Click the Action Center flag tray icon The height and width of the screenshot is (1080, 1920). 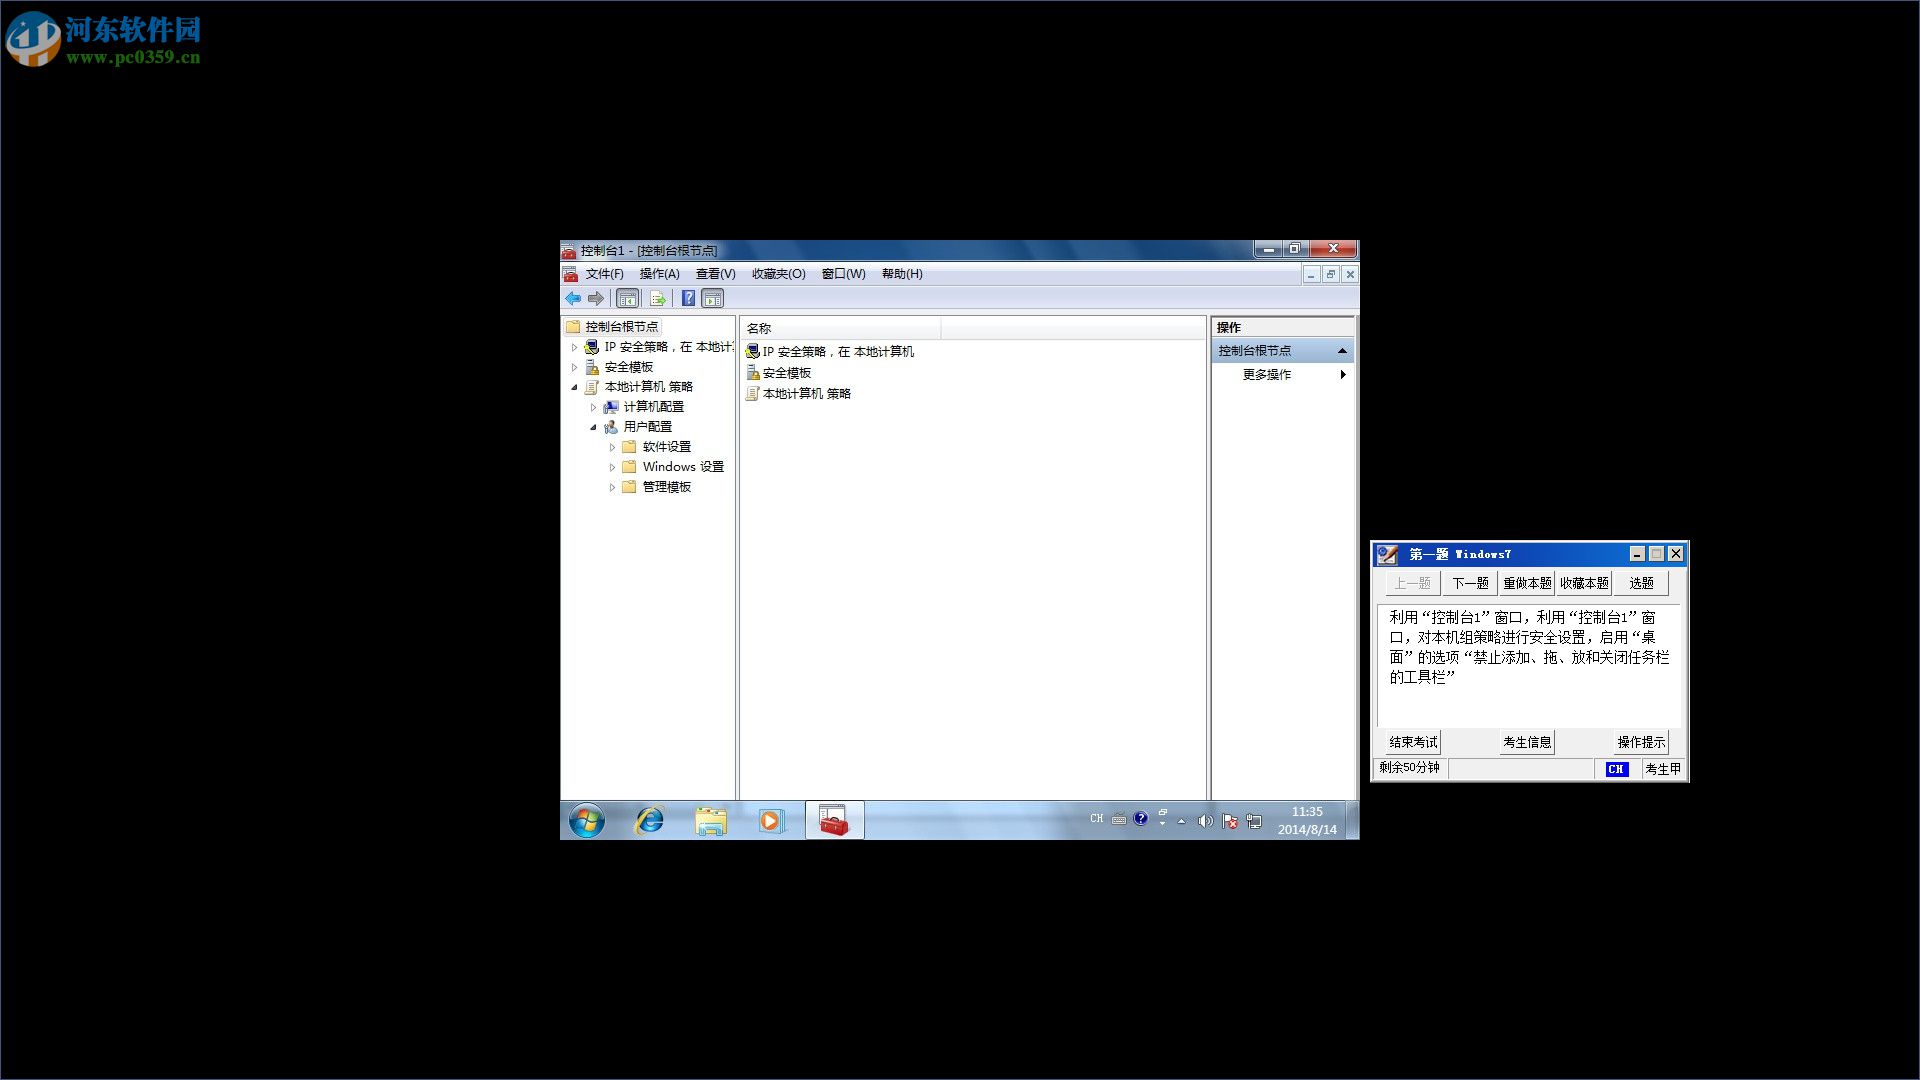pyautogui.click(x=1230, y=821)
